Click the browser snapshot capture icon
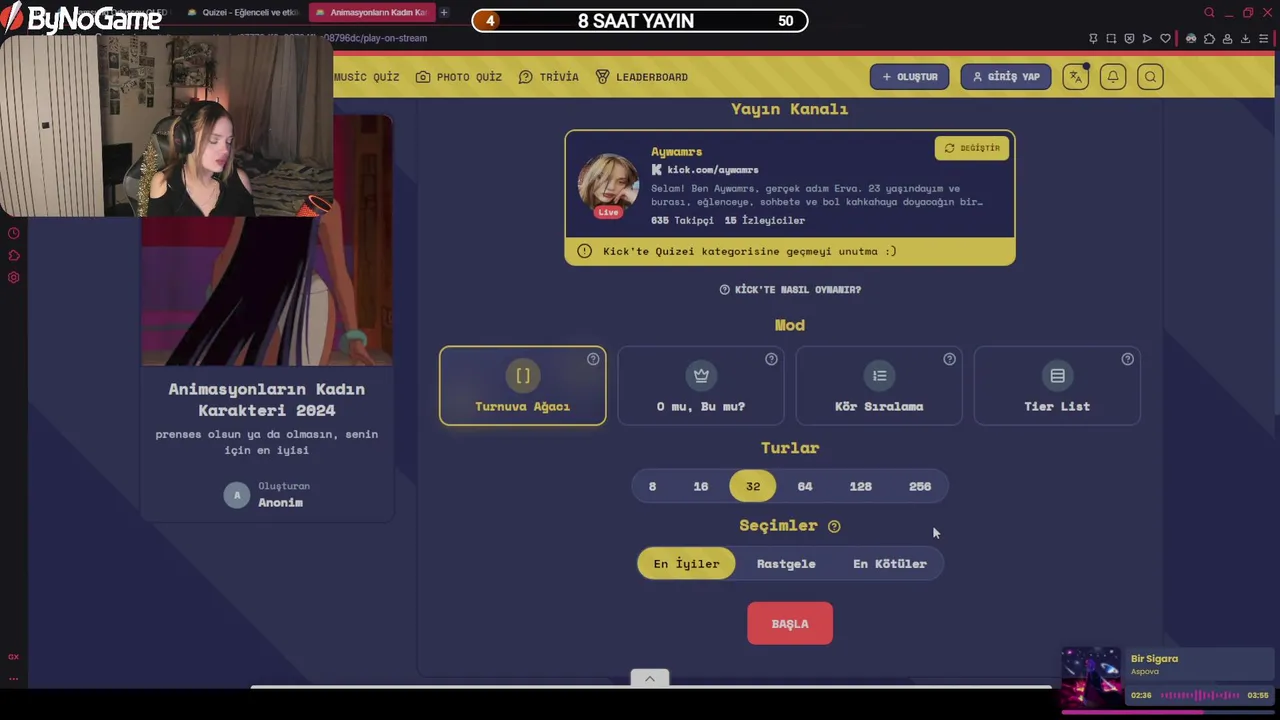This screenshot has width=1280, height=720. (x=1111, y=38)
